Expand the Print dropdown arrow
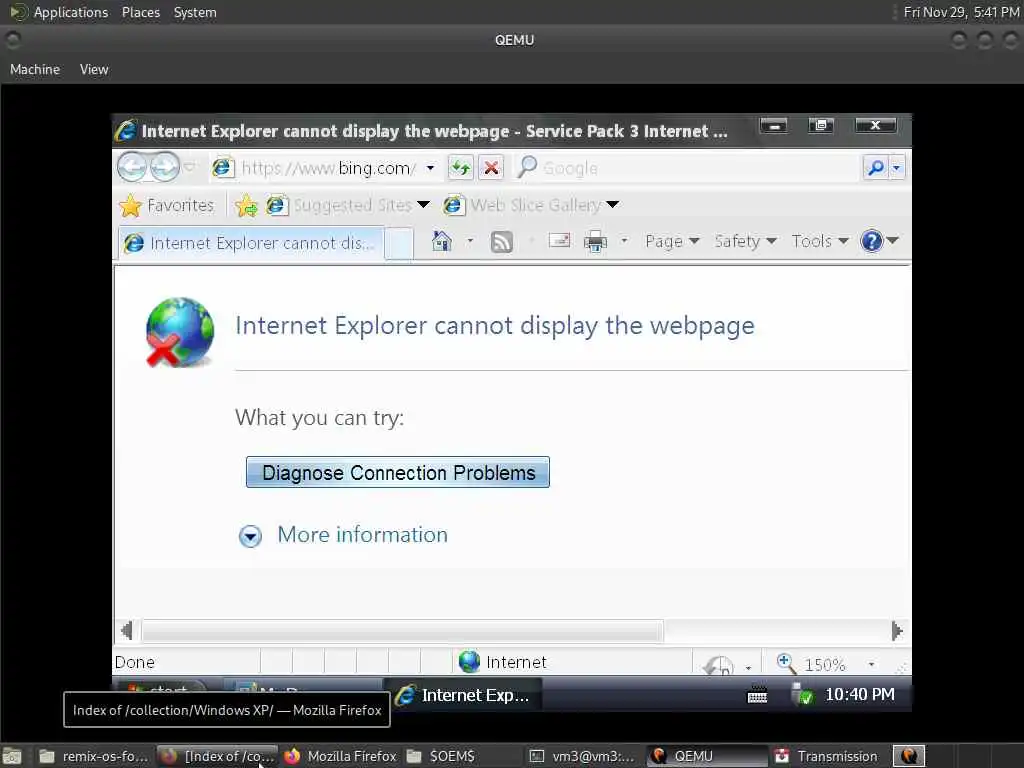1024x768 pixels. [x=624, y=241]
